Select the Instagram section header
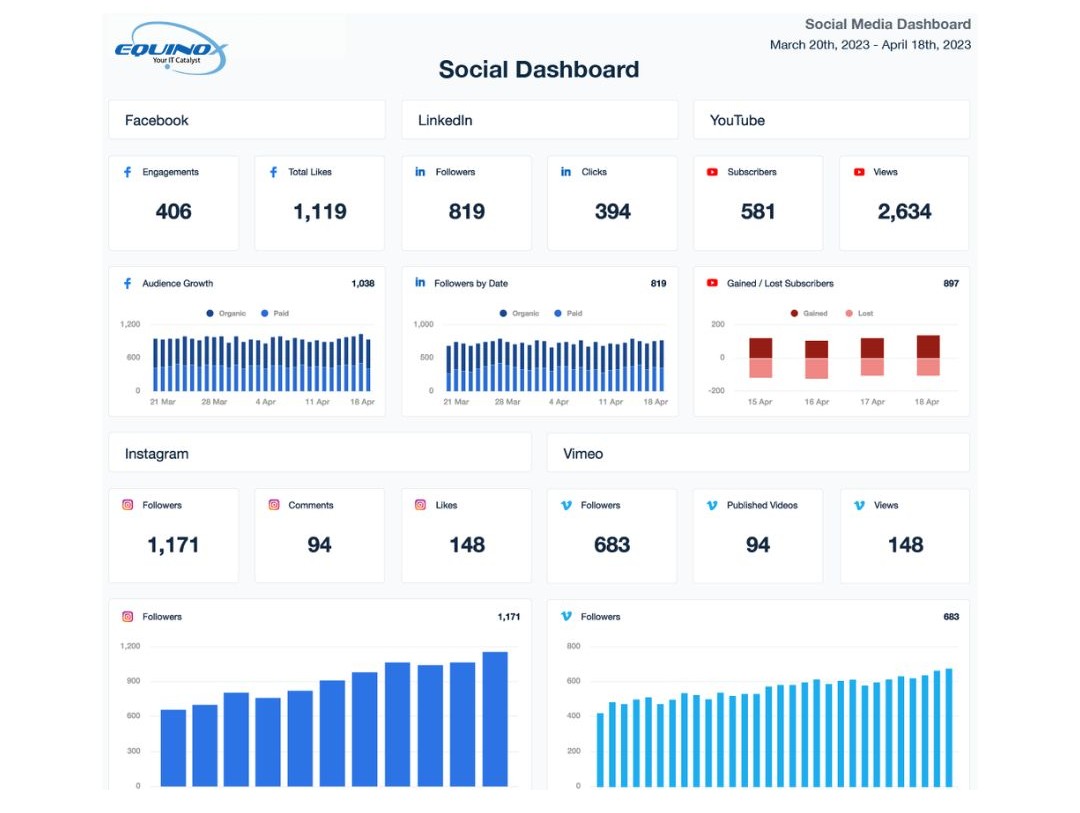This screenshot has width=1080, height=813. [x=320, y=453]
